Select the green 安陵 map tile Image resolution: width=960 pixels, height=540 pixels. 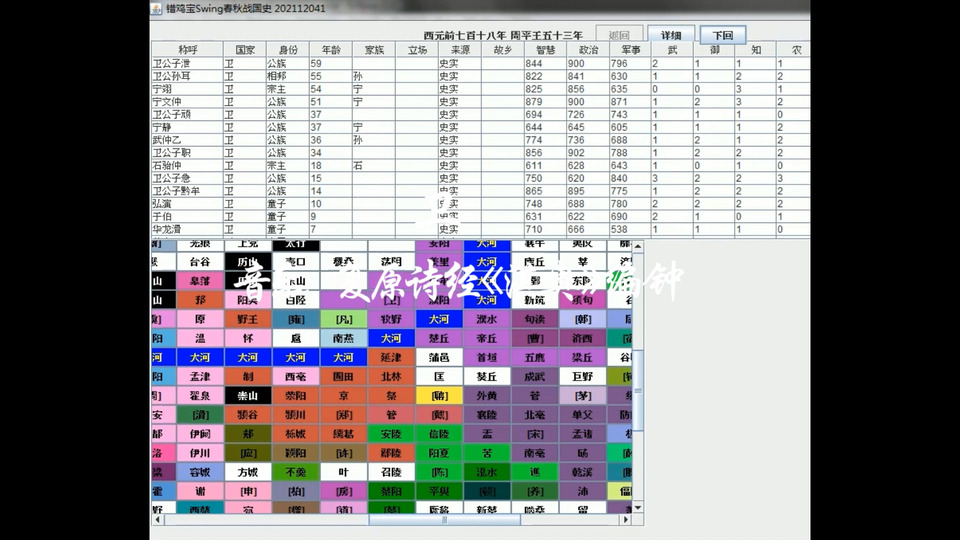coord(391,433)
